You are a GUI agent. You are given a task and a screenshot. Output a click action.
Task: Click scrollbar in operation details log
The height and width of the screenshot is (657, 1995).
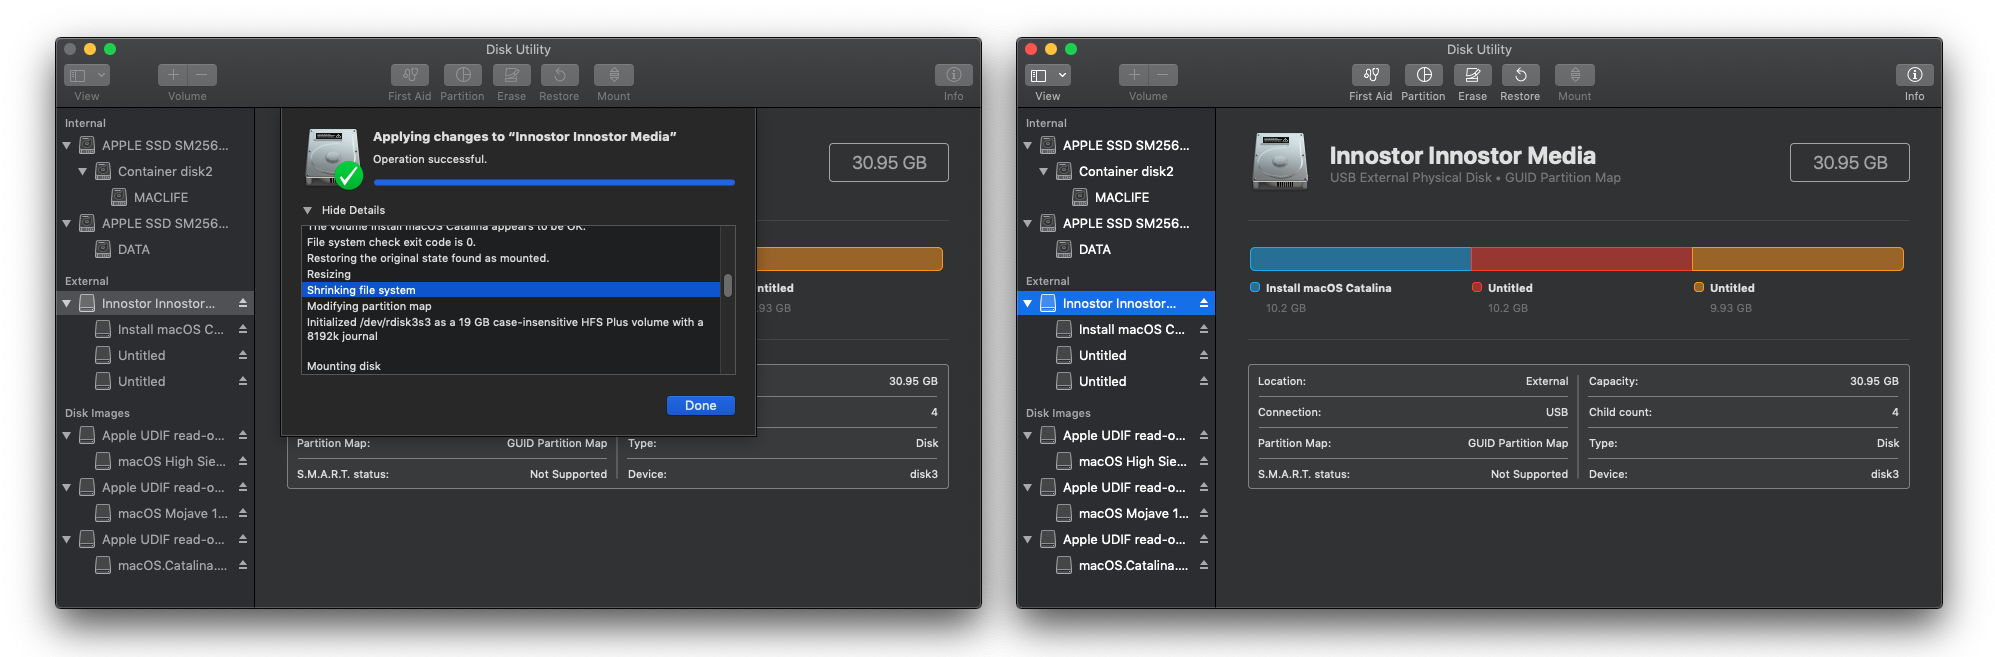click(728, 286)
